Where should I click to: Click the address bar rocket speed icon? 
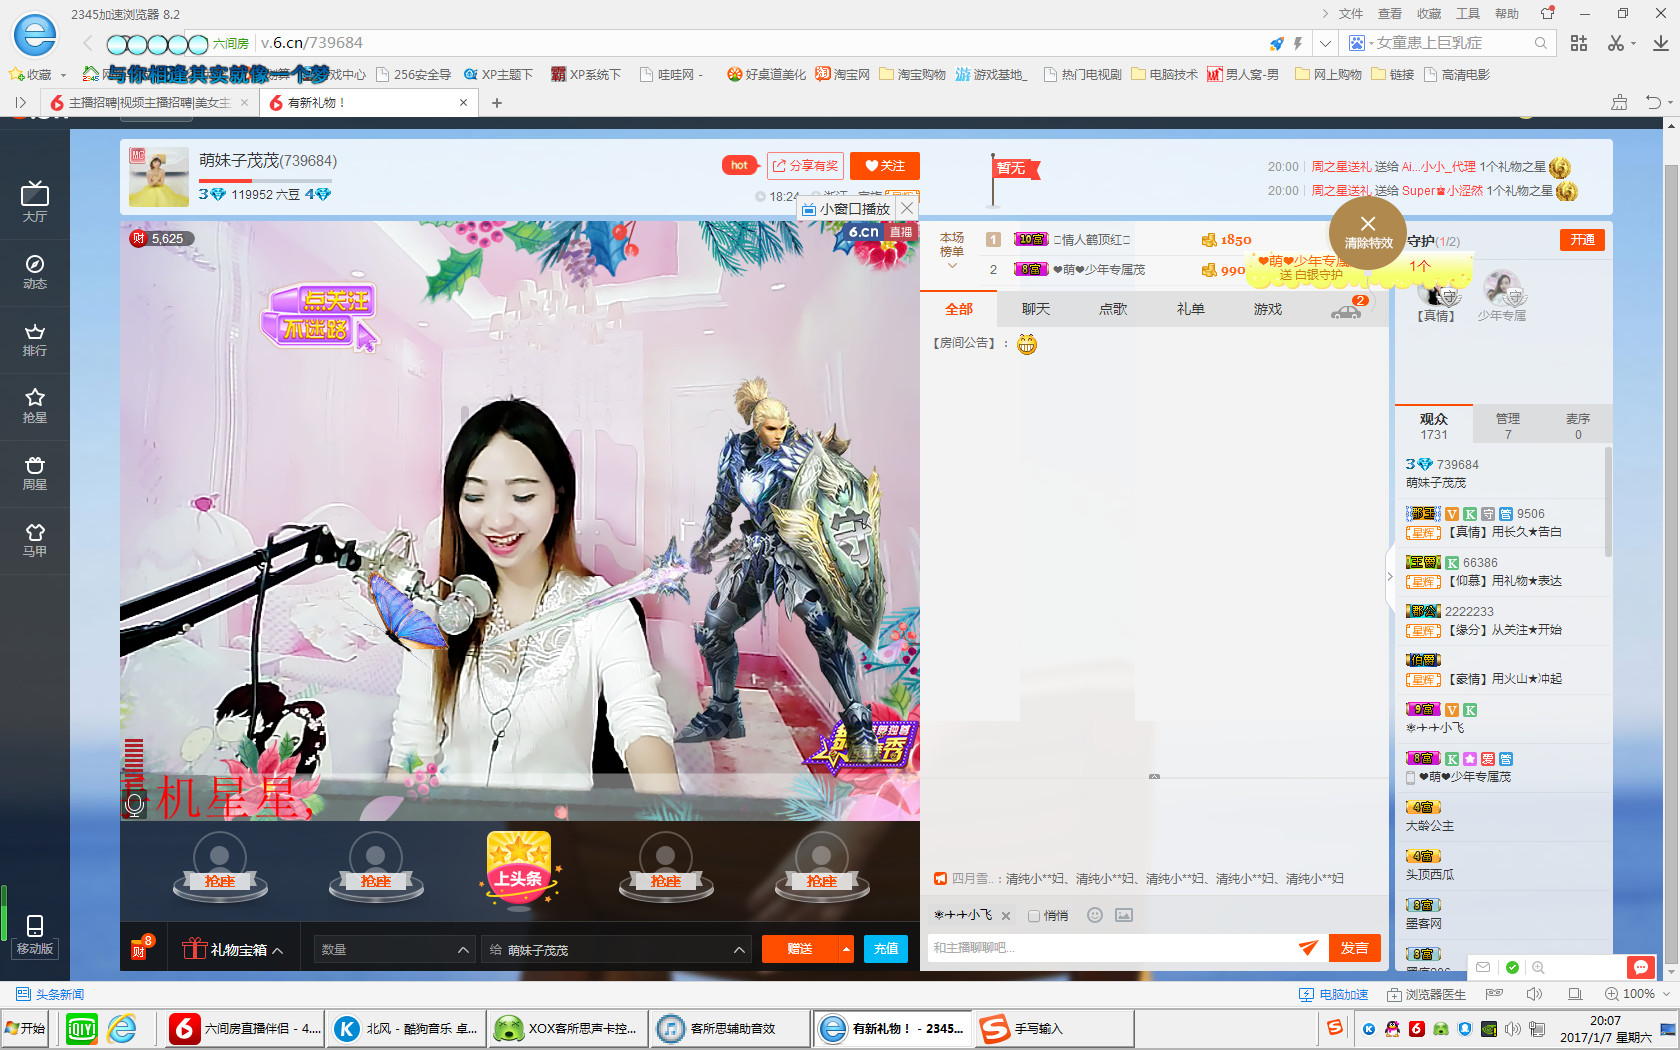[x=1276, y=43]
